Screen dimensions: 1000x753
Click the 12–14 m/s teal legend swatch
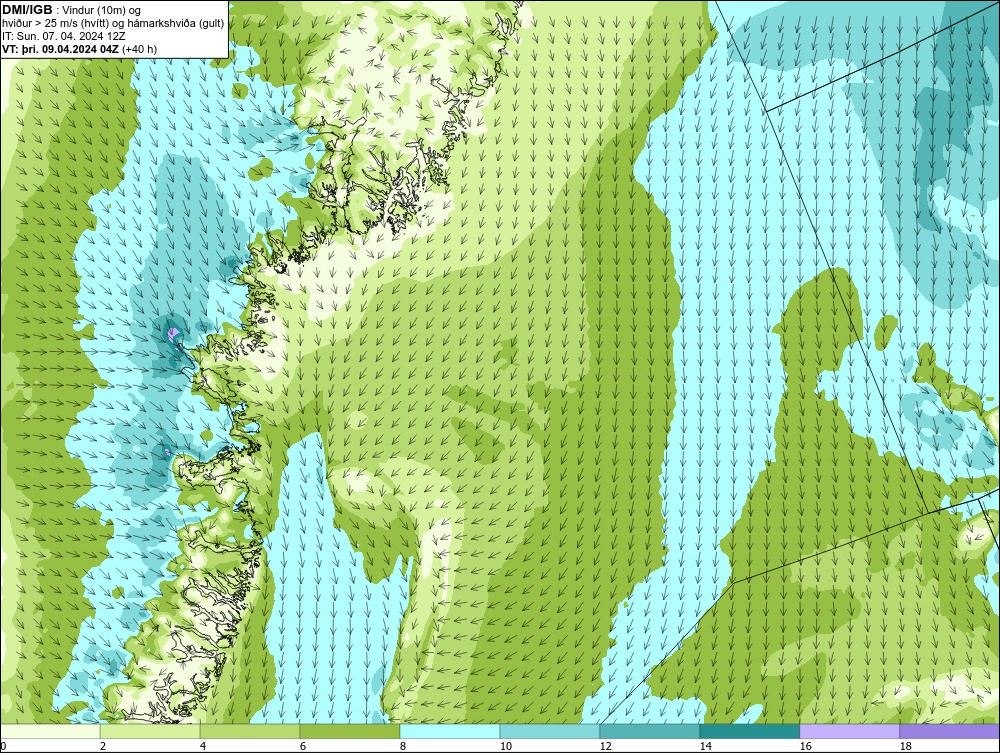(x=649, y=731)
